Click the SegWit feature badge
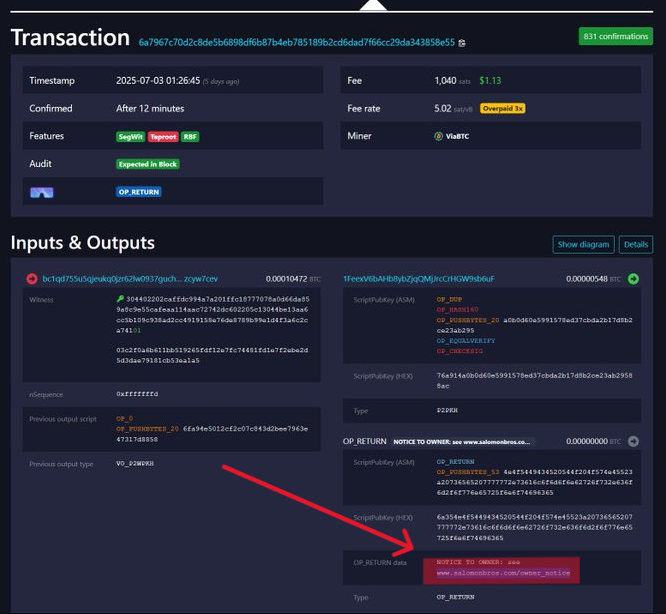The width and height of the screenshot is (666, 614). click(x=131, y=136)
